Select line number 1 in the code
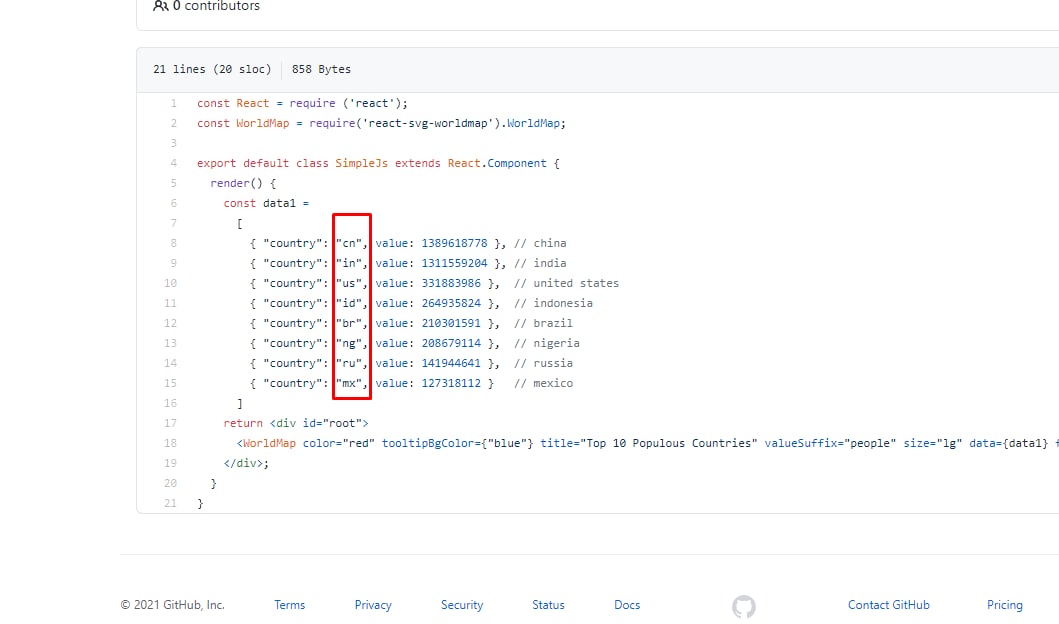The height and width of the screenshot is (624, 1059). (x=174, y=103)
